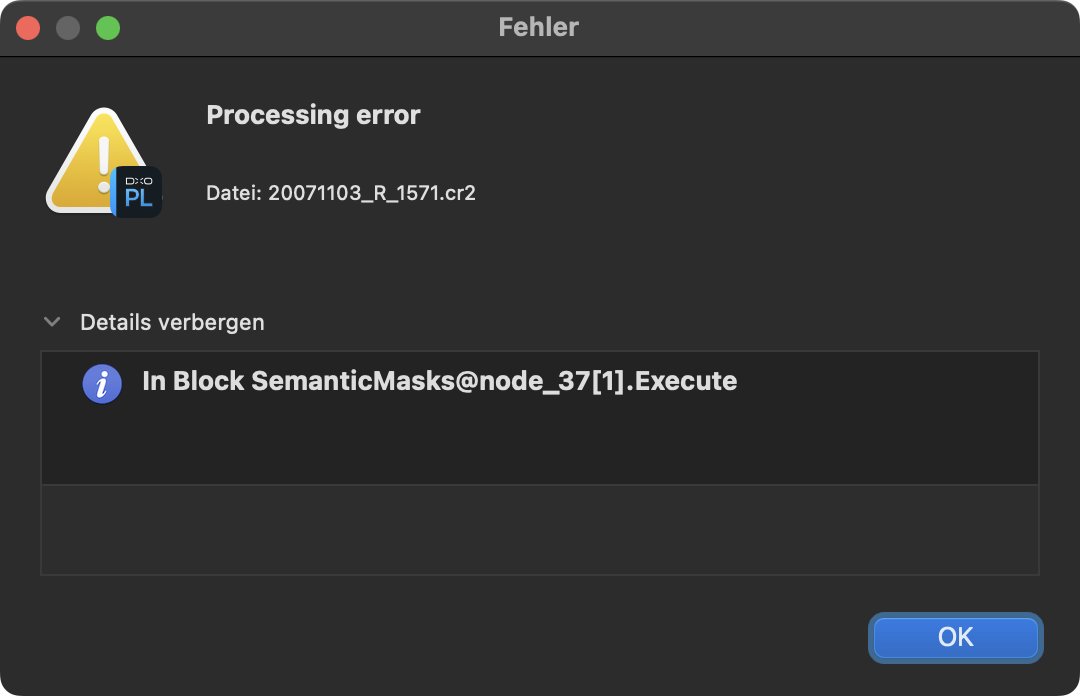Click the file name 20071103_R_1571.cr2
This screenshot has height=696, width=1080.
point(372,193)
